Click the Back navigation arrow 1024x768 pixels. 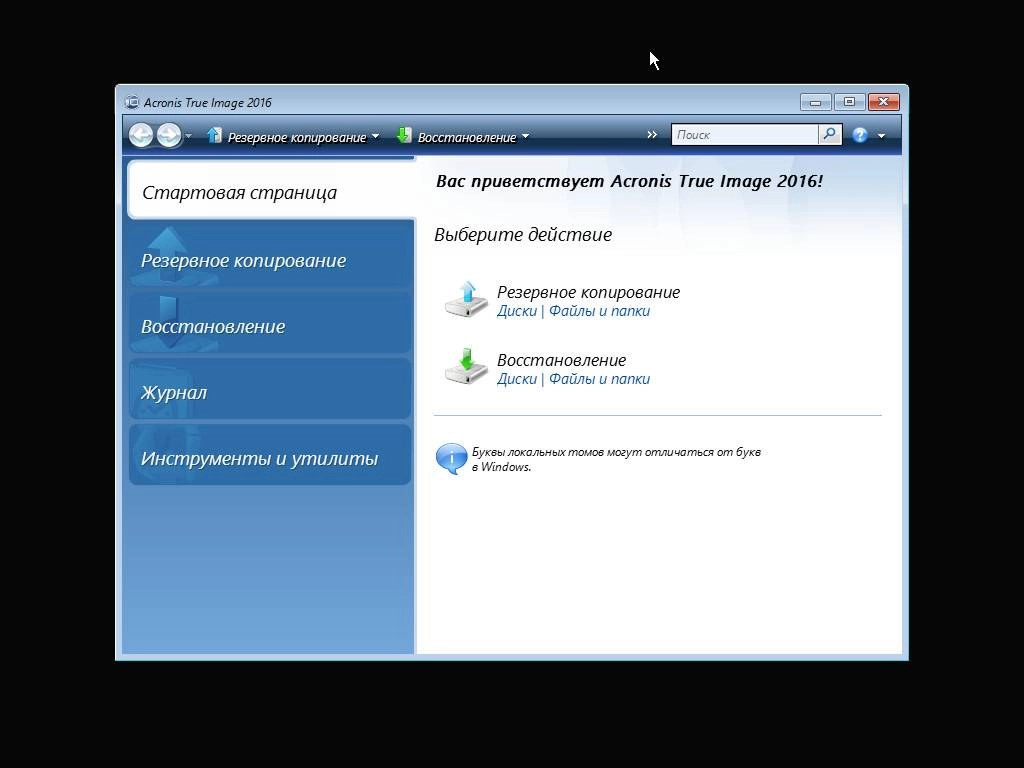pyautogui.click(x=141, y=135)
